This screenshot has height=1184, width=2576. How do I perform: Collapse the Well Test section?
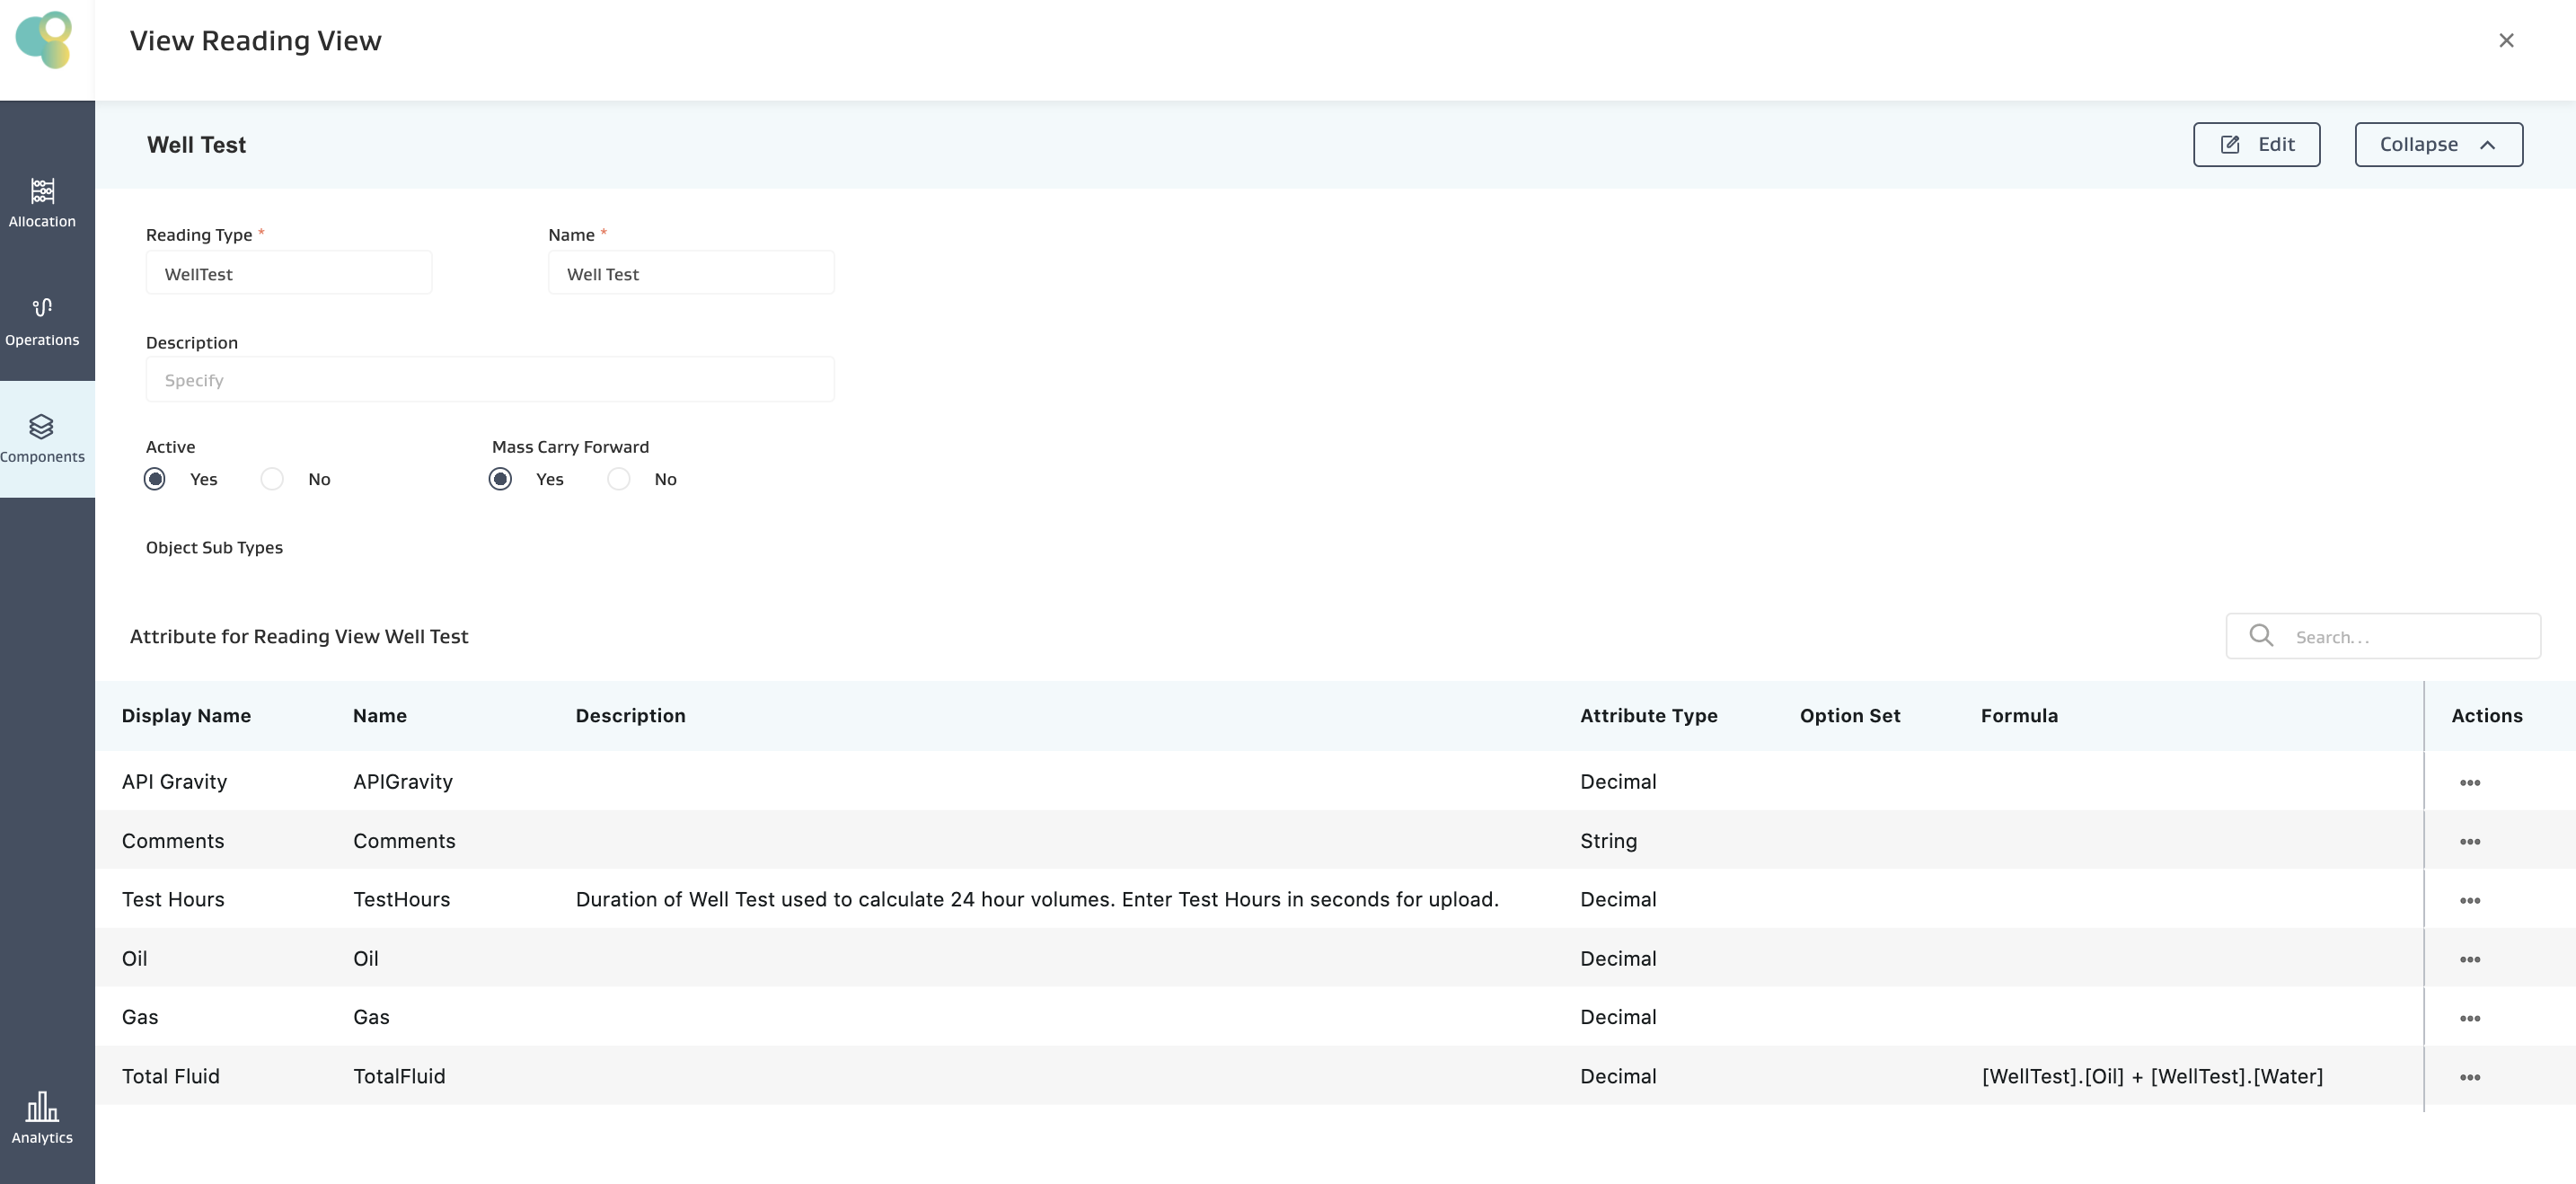pyautogui.click(x=2437, y=145)
